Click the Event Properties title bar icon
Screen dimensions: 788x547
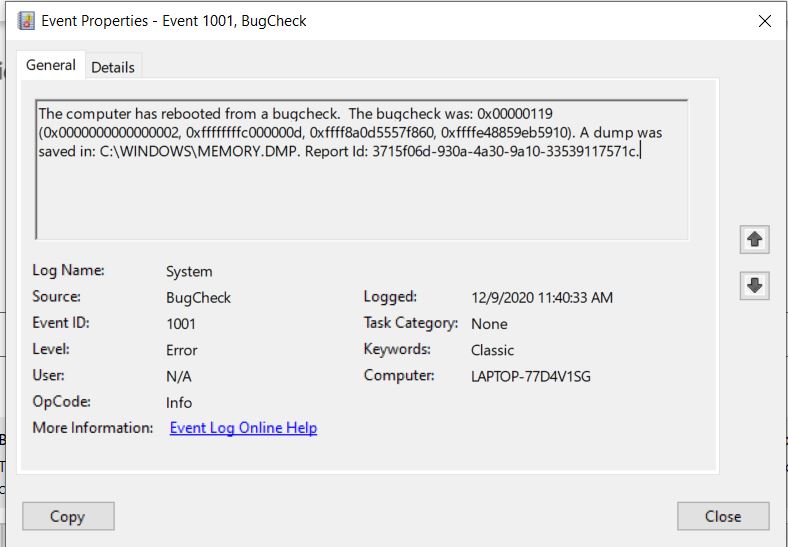coord(26,21)
